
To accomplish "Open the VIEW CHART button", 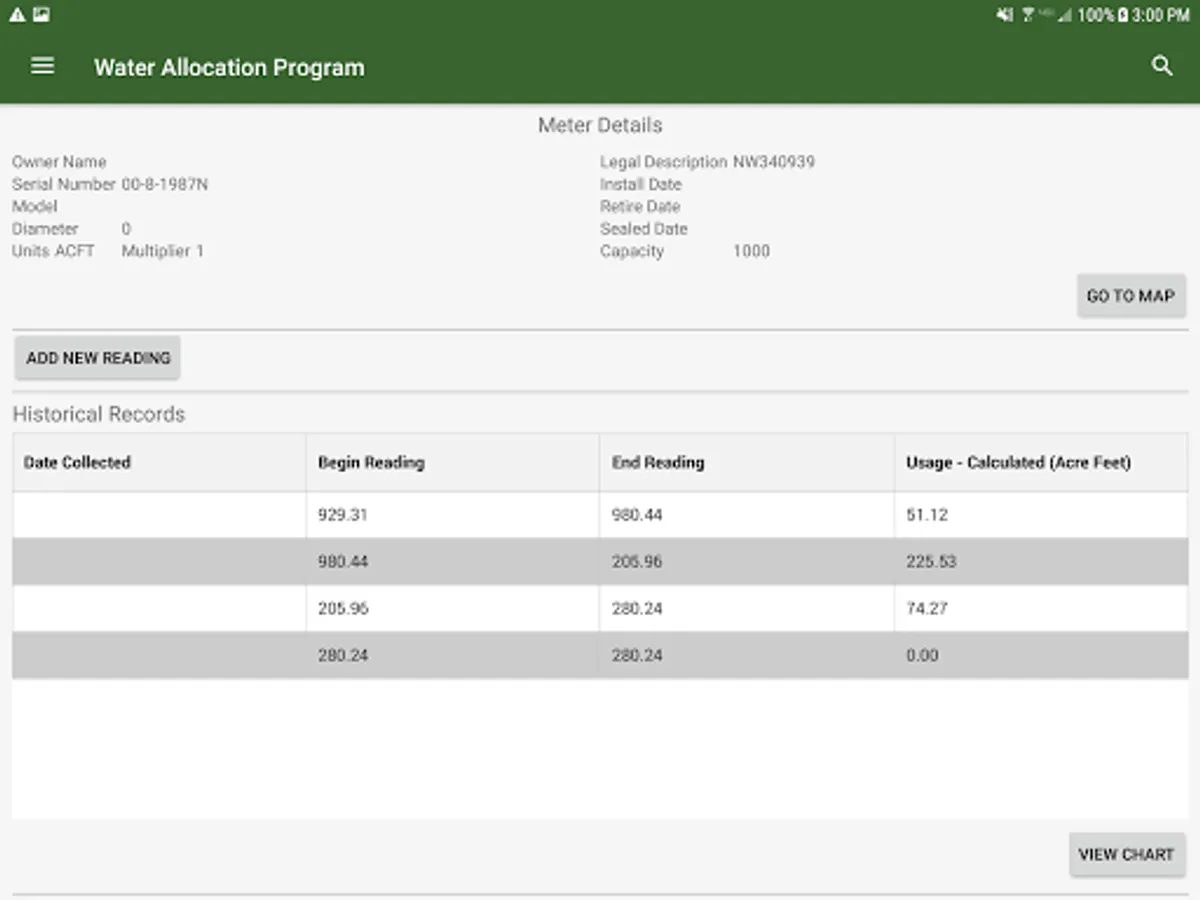I will pyautogui.click(x=1126, y=855).
